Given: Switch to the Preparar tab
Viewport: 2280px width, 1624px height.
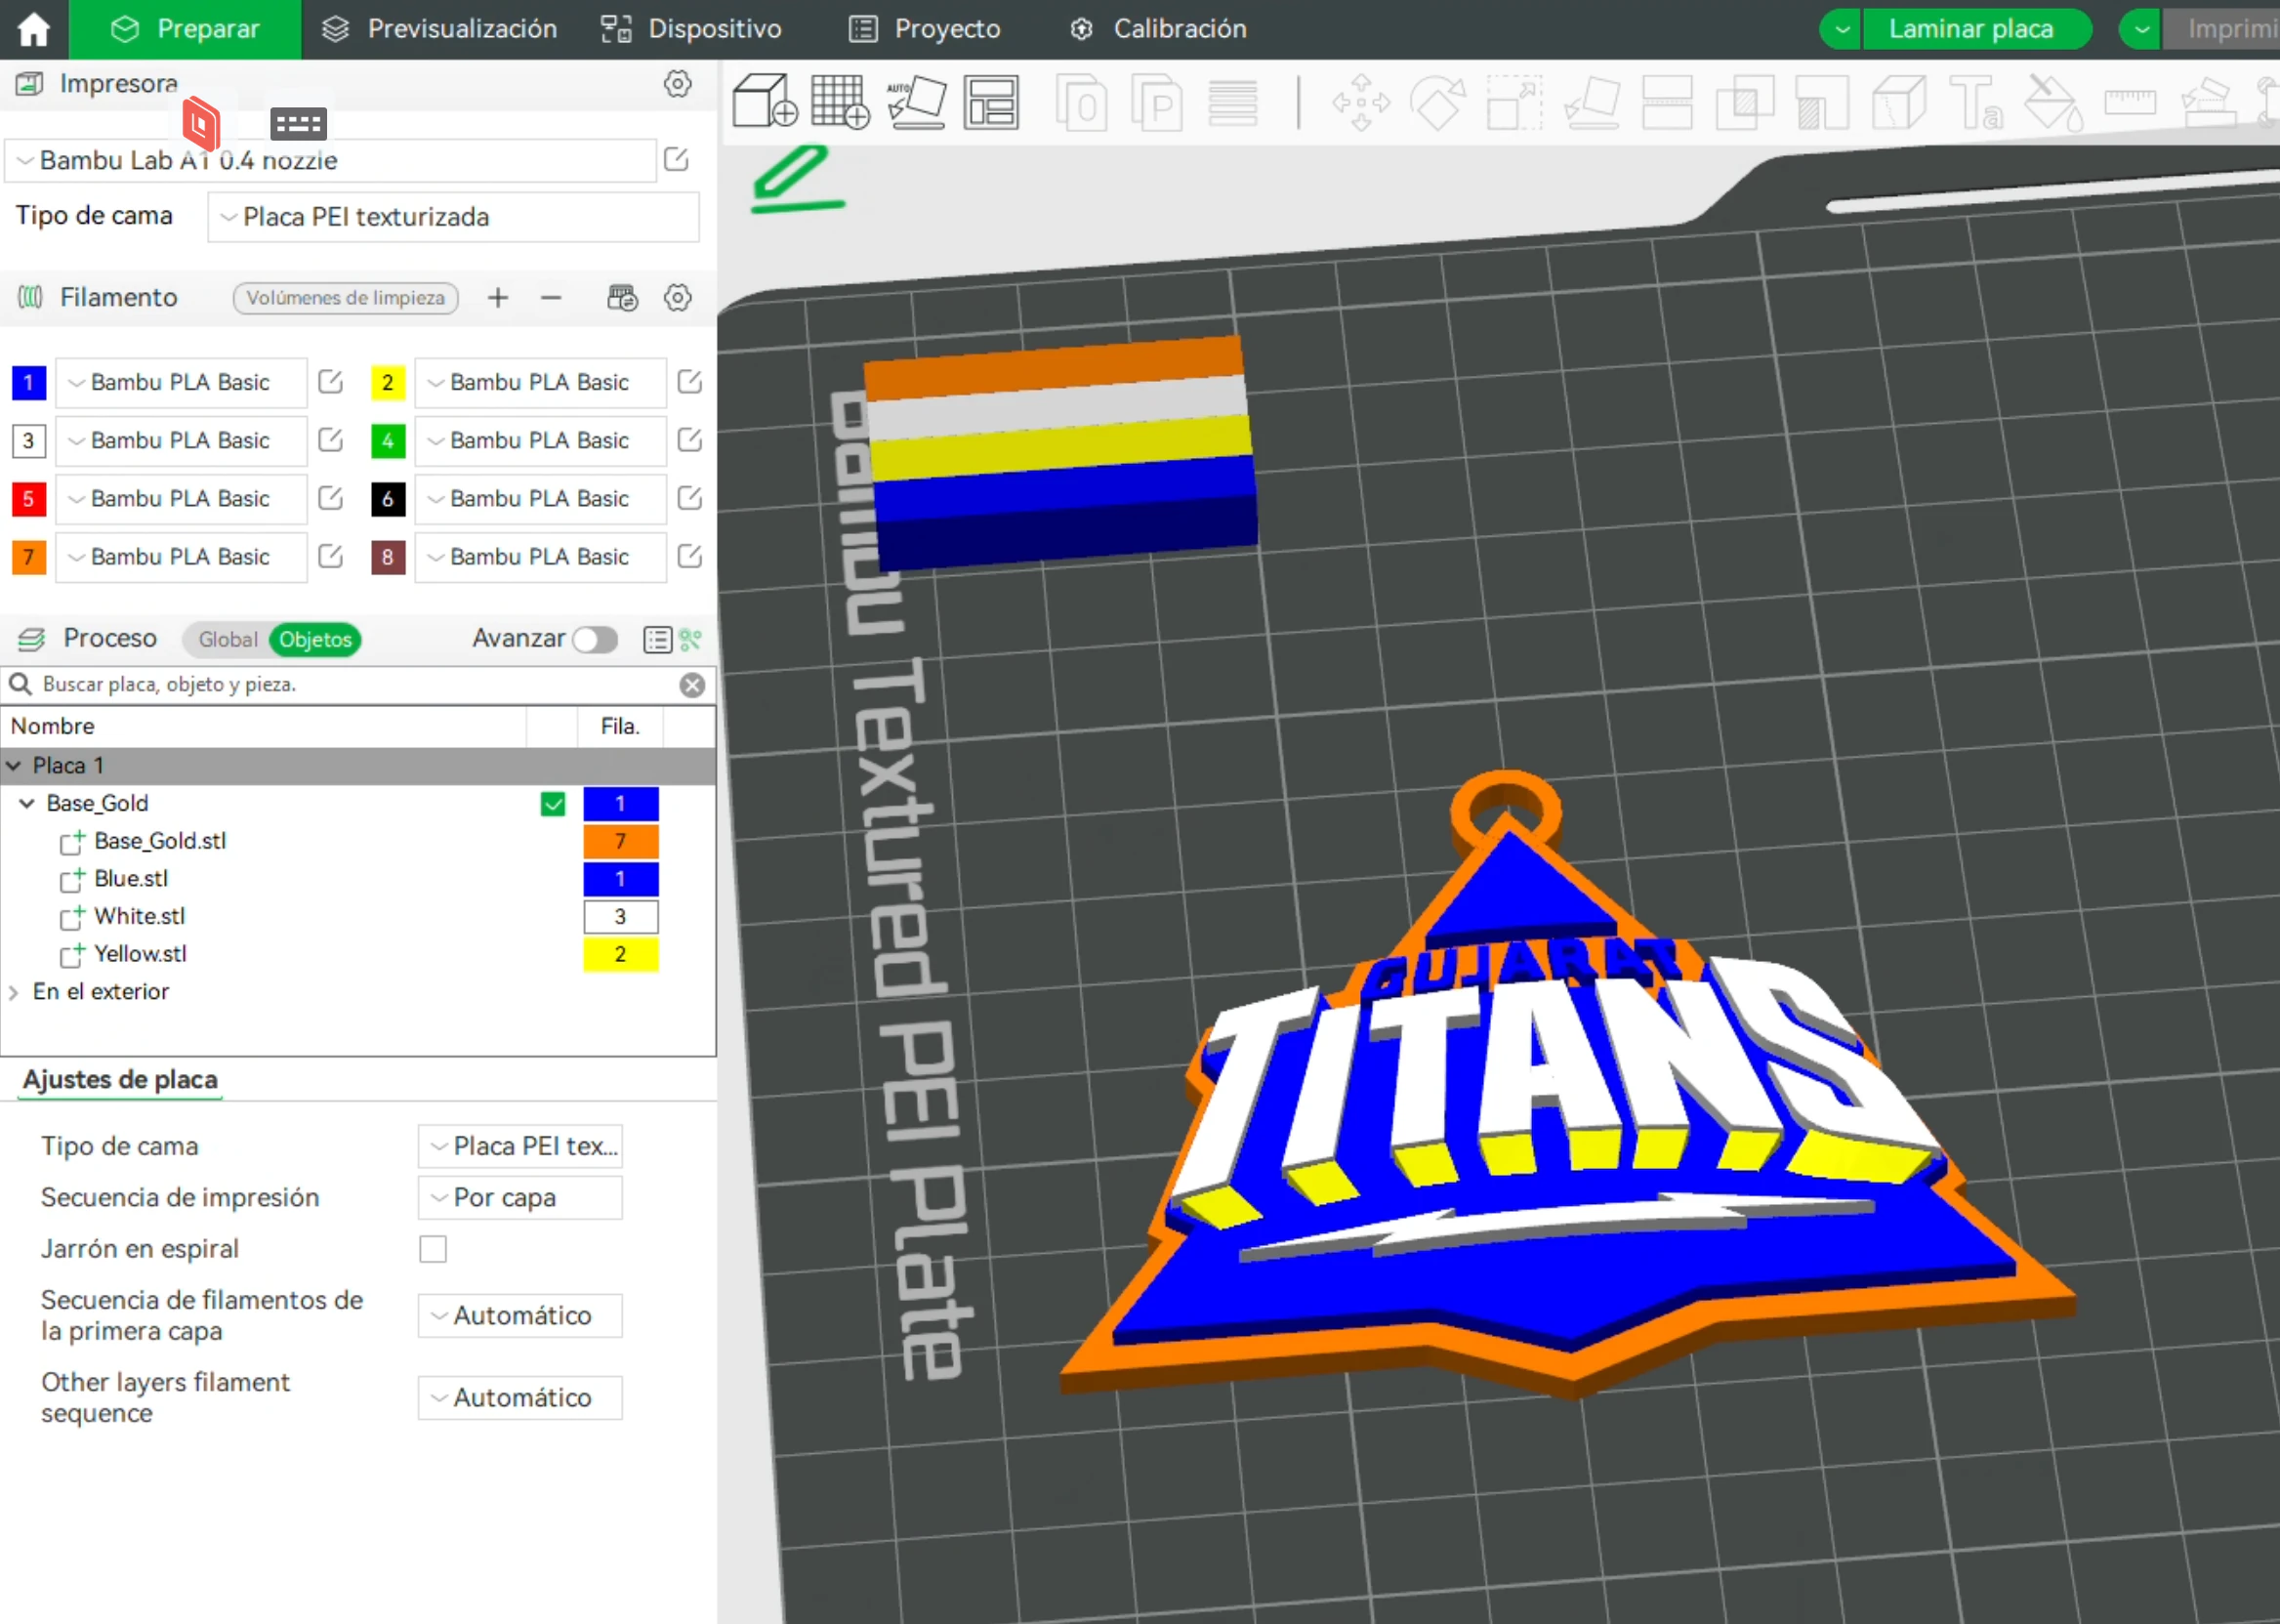Looking at the screenshot, I should (x=185, y=29).
